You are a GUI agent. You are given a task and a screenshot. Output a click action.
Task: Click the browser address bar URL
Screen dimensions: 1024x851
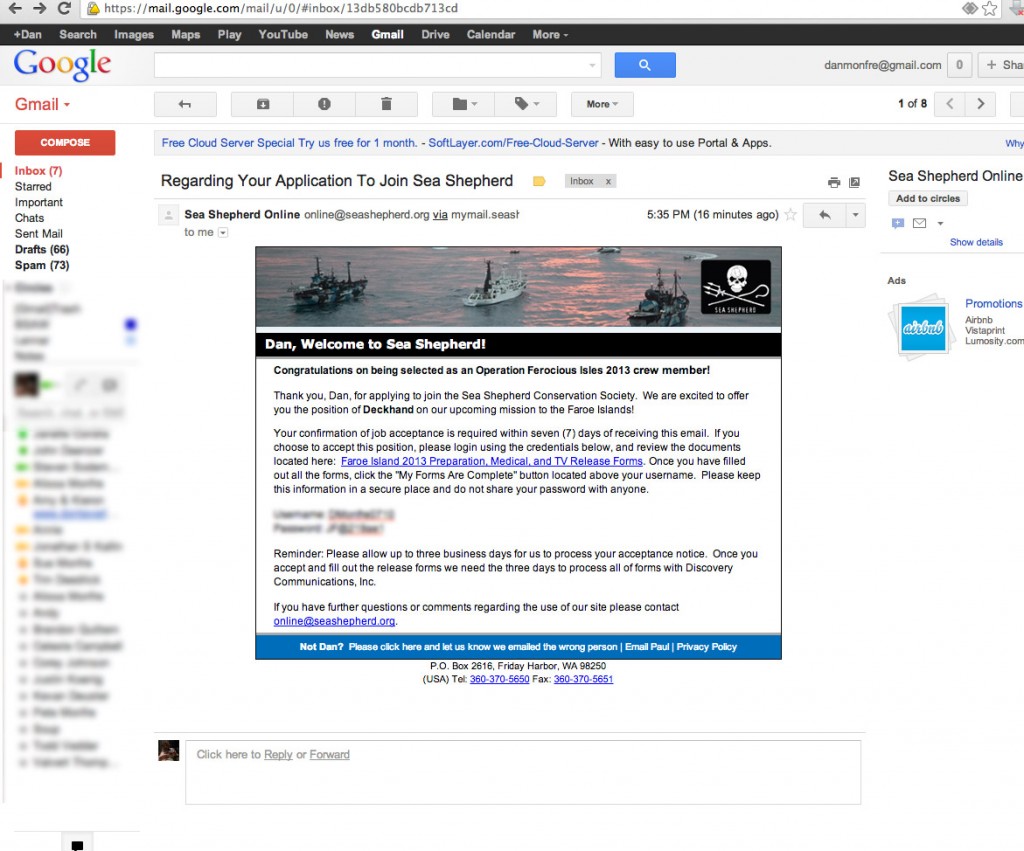[281, 8]
